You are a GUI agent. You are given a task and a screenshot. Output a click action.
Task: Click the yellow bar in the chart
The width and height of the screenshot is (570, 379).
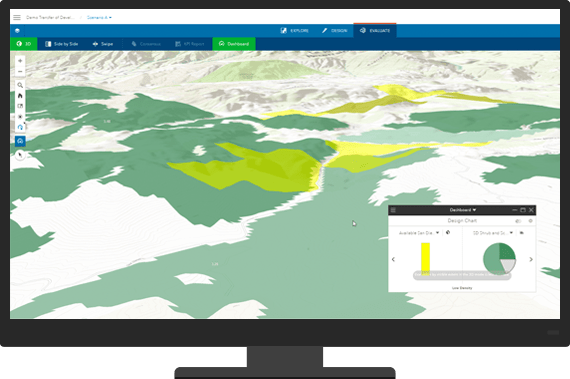pyautogui.click(x=425, y=258)
